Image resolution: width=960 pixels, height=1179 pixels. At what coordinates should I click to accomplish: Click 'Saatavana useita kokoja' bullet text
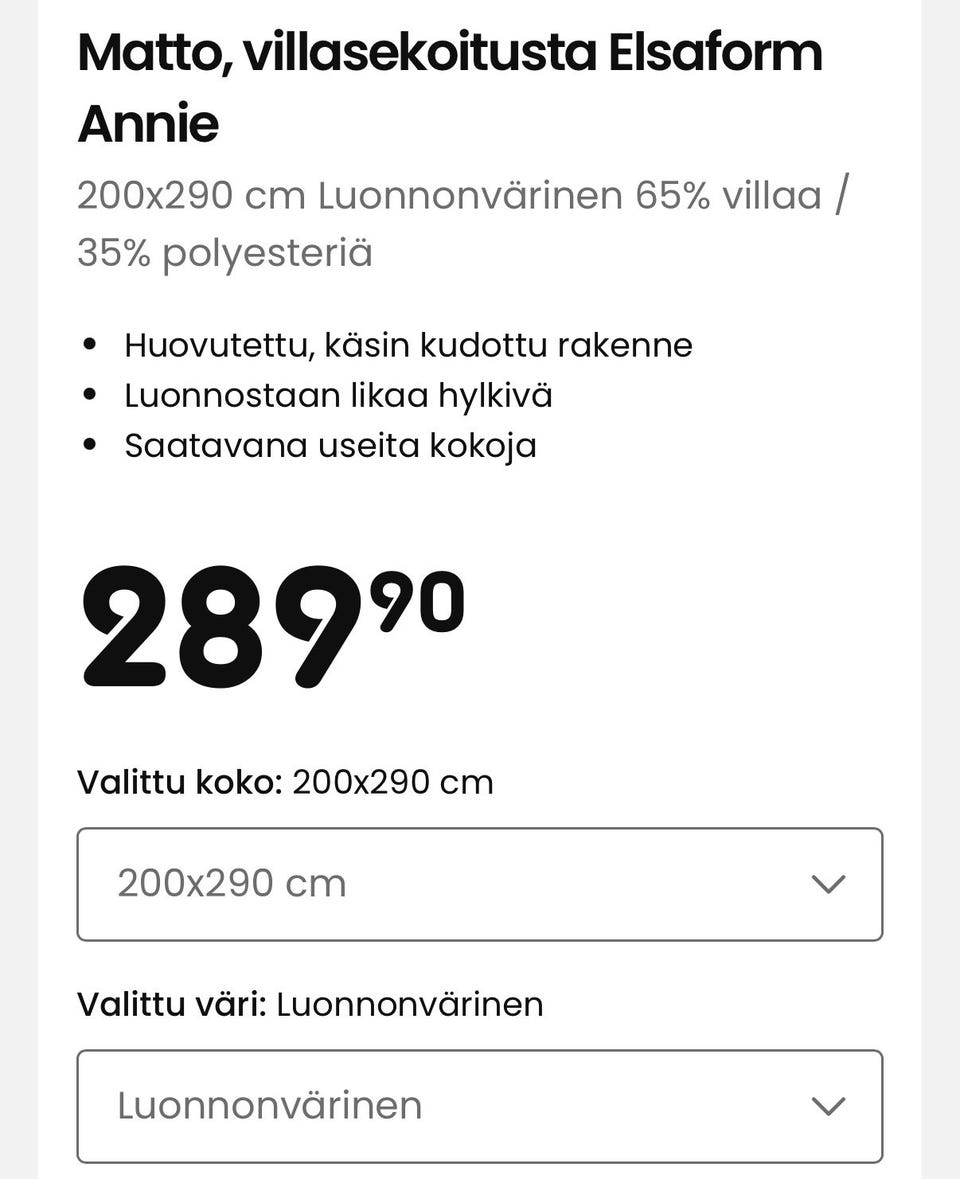coord(330,445)
